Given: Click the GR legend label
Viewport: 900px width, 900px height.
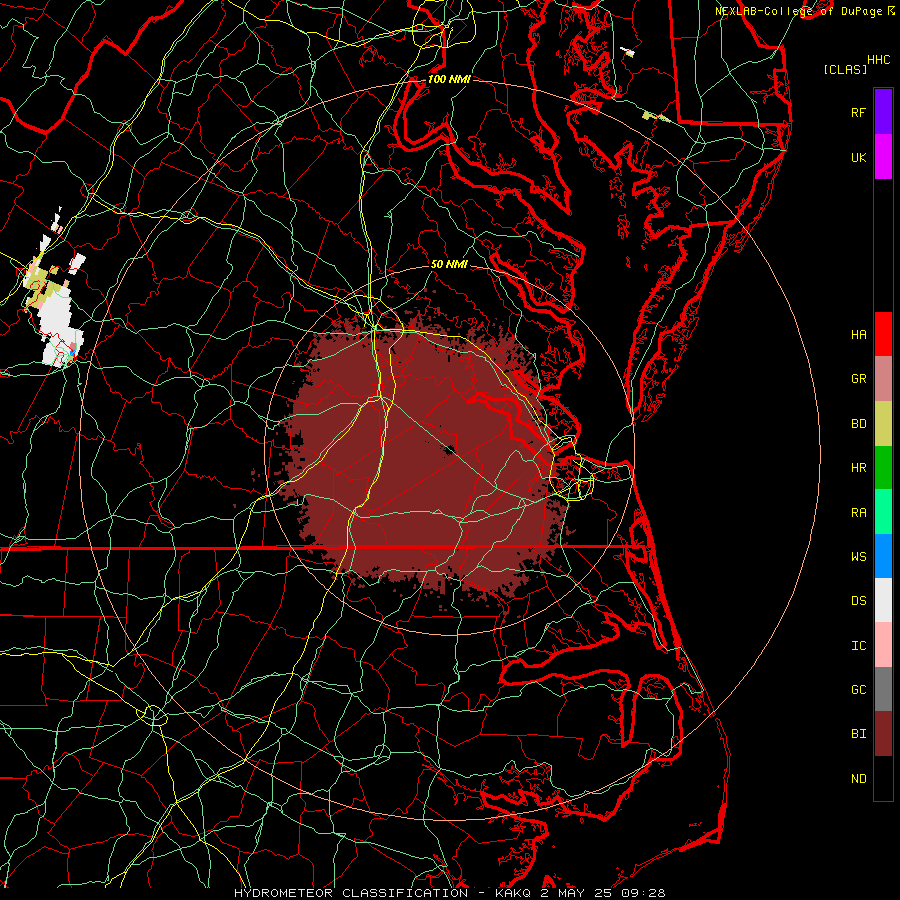Looking at the screenshot, I should point(858,379).
